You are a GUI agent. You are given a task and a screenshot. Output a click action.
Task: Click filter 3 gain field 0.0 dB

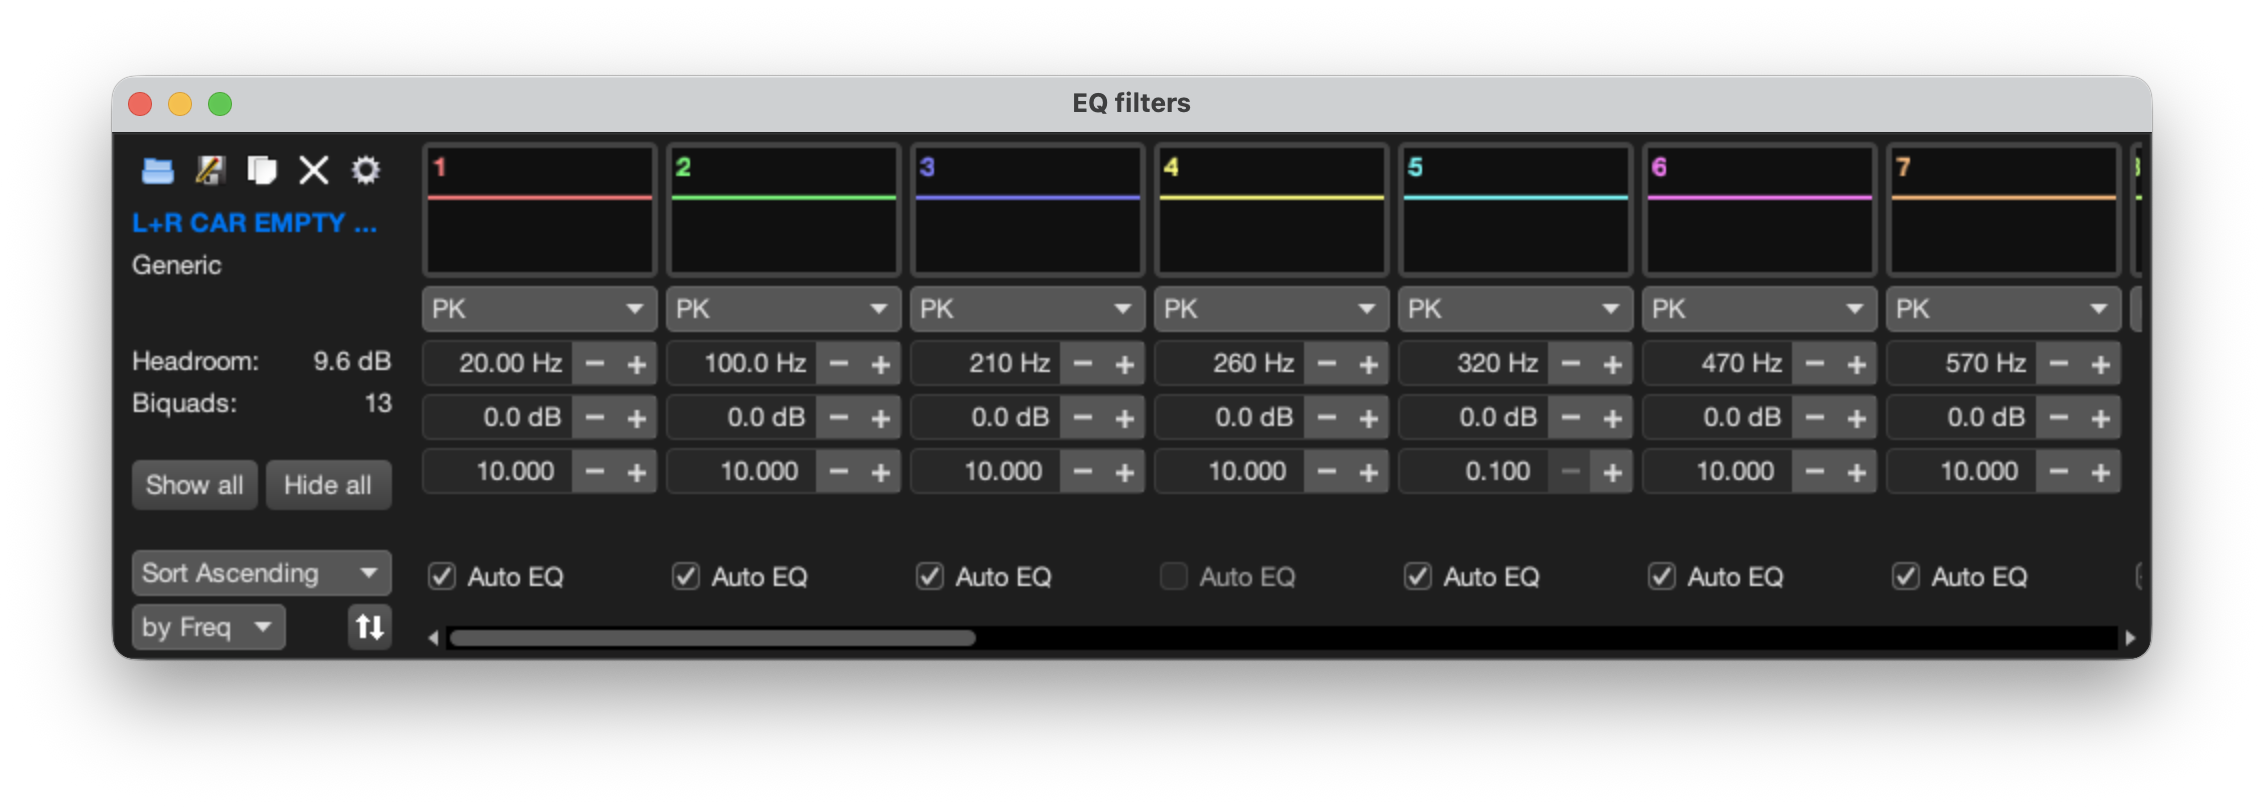[986, 418]
